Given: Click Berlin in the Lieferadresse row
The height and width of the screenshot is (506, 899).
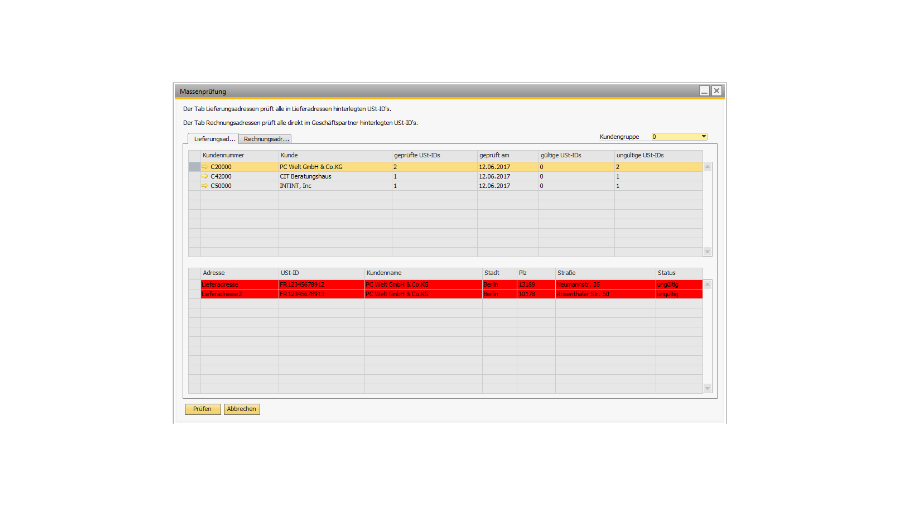Looking at the screenshot, I should point(499,284).
